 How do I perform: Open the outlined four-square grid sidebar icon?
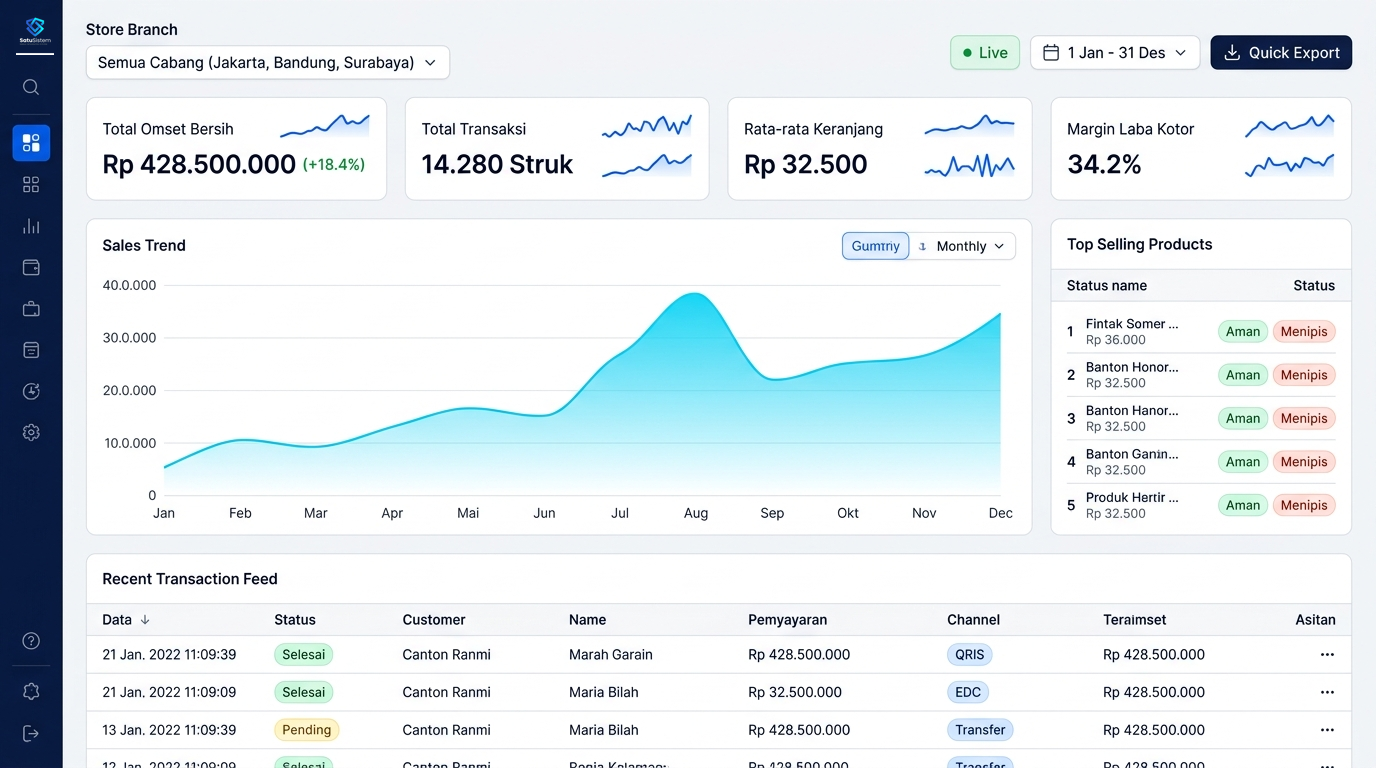[31, 185]
